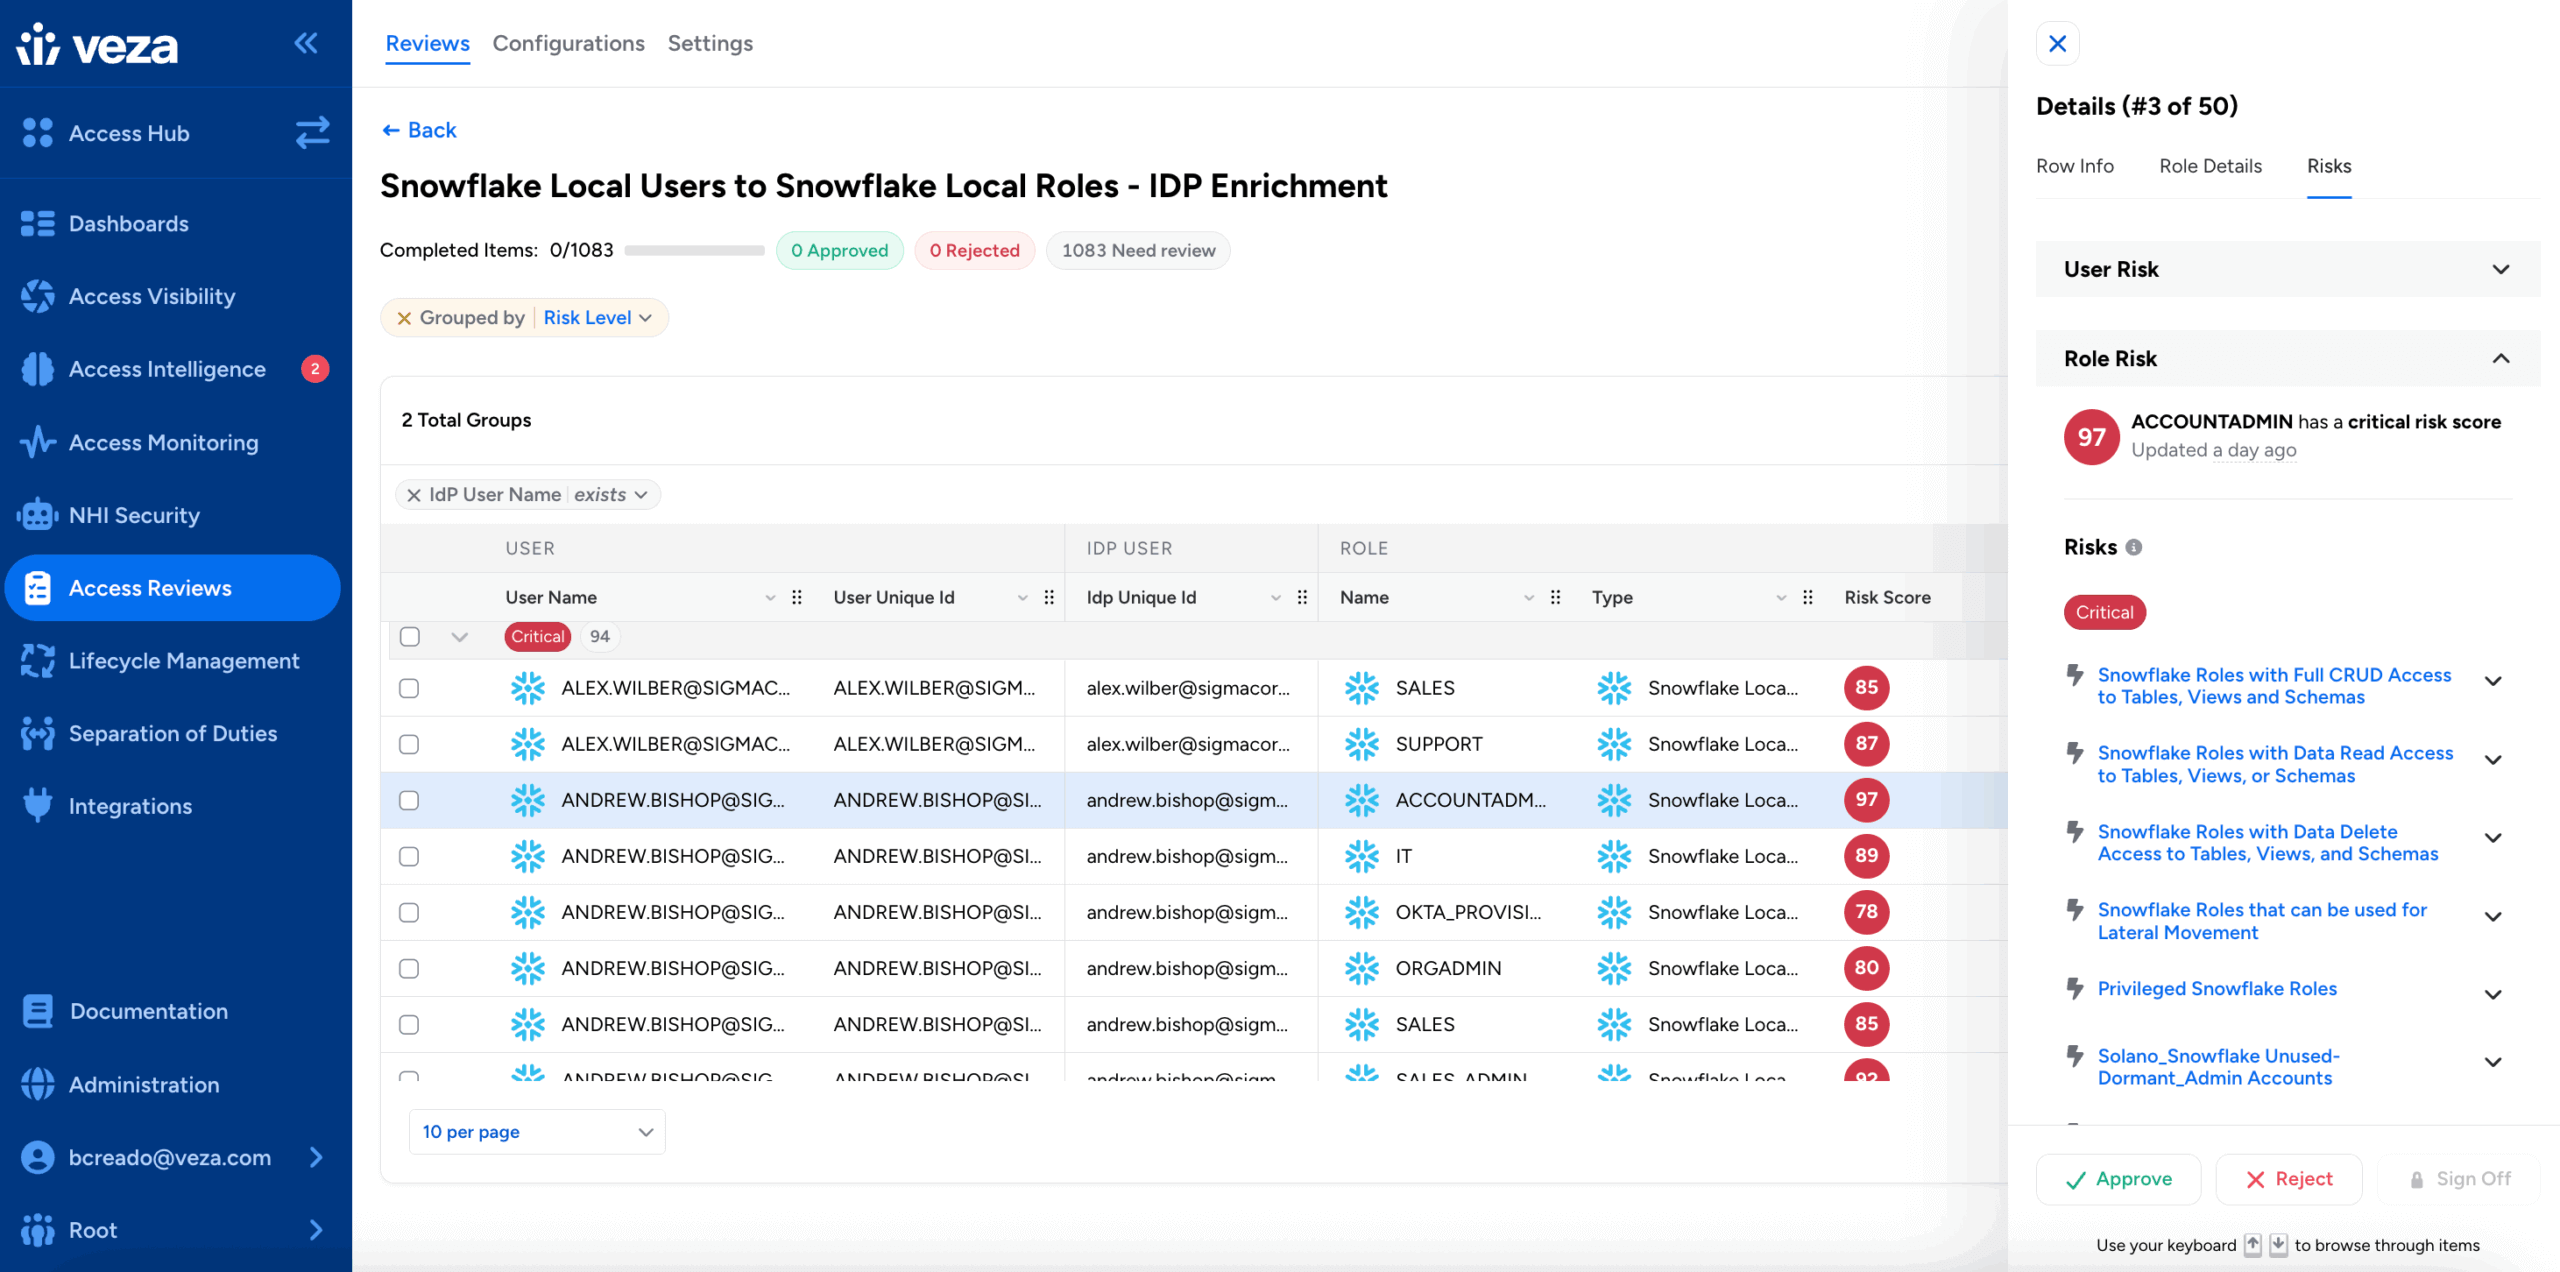Viewport: 2560px width, 1272px height.
Task: Select checkbox for ALEX.WILBER SALES row
Action: (409, 688)
